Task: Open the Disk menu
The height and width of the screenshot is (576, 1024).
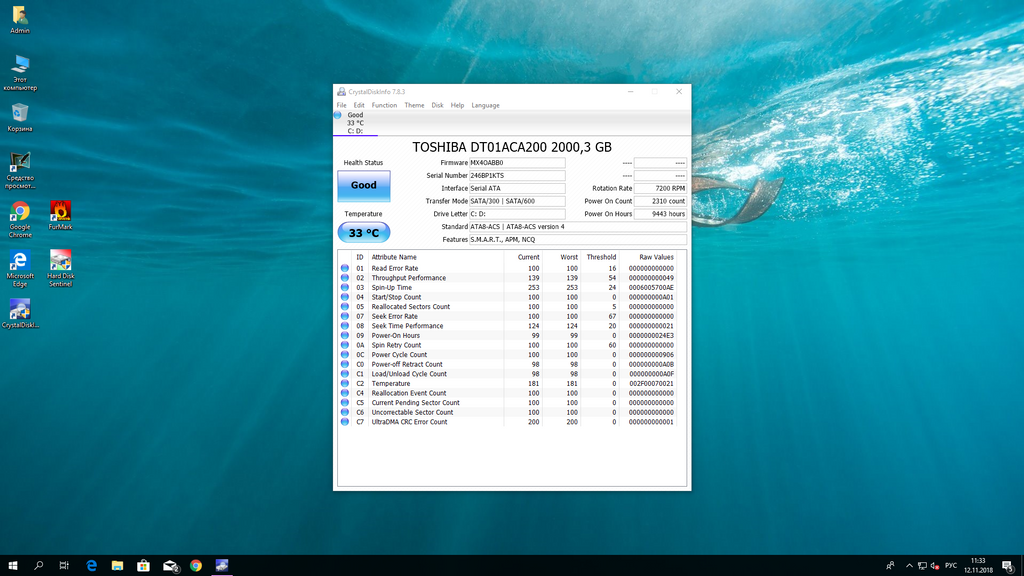Action: click(437, 105)
